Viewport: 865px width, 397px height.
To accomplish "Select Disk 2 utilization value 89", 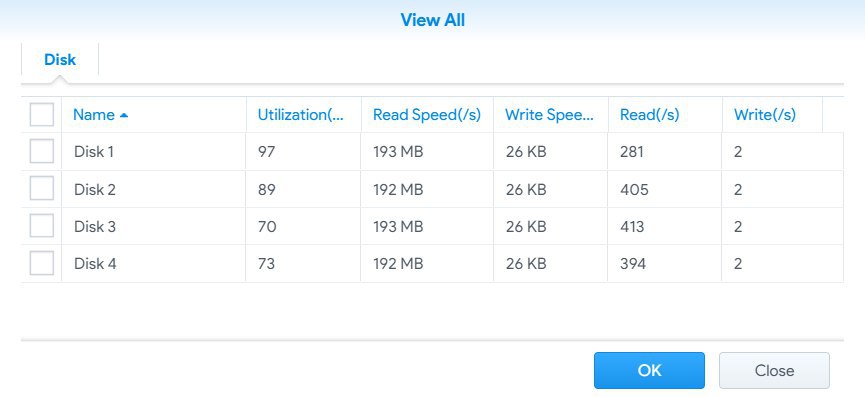I will click(266, 190).
